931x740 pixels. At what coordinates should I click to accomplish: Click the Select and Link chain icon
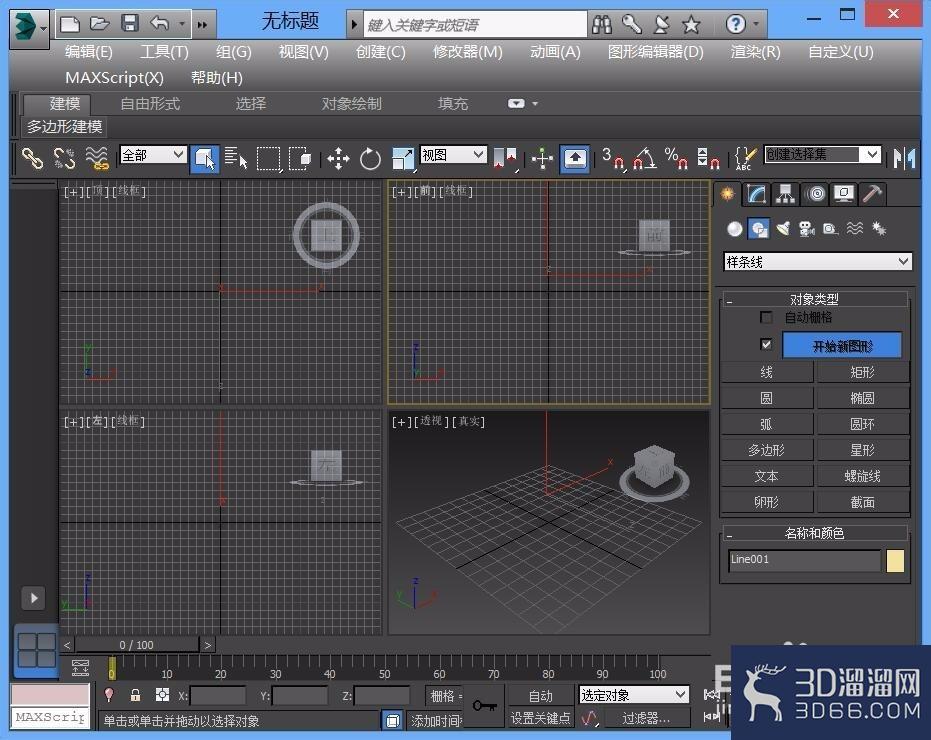32,159
